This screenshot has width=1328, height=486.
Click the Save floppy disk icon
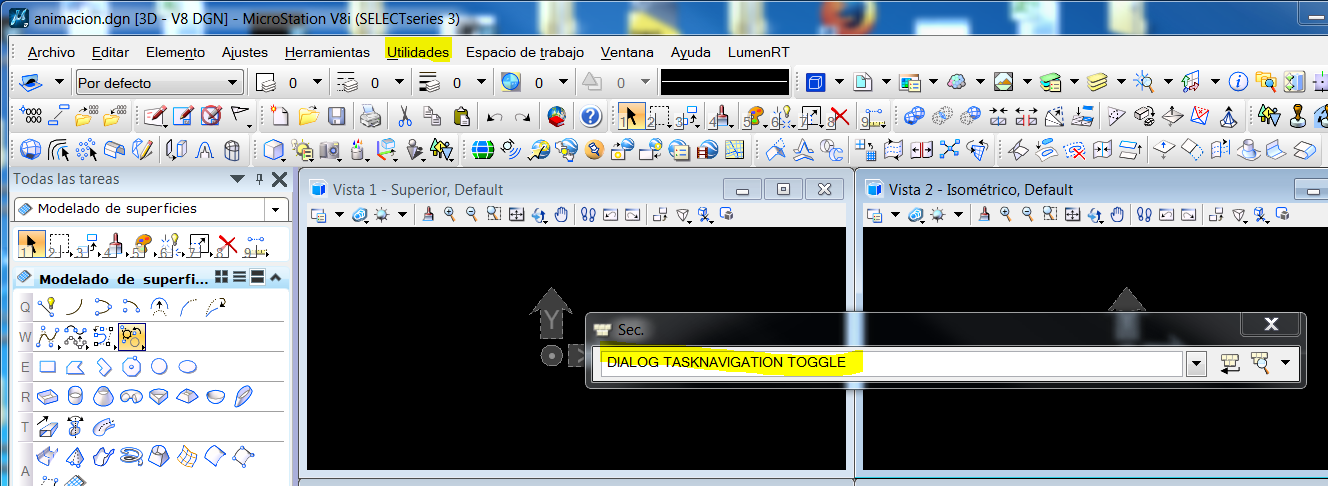(x=336, y=116)
